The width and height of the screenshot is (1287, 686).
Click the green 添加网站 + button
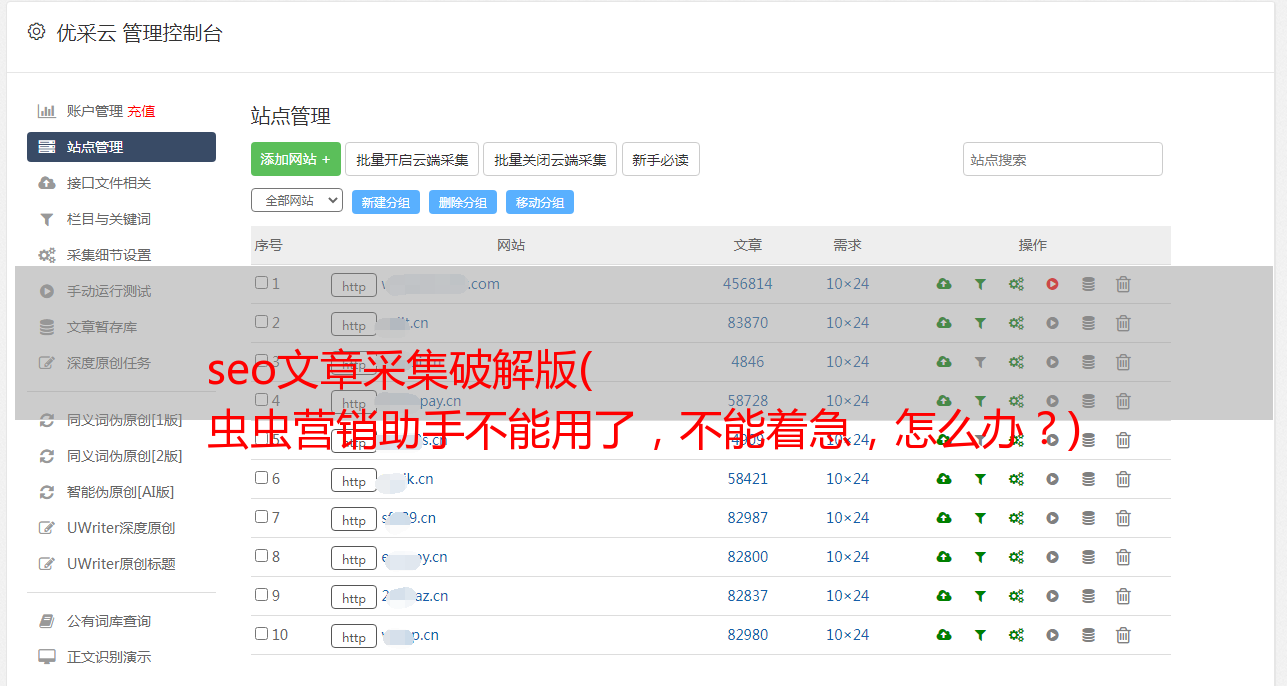pyautogui.click(x=296, y=159)
